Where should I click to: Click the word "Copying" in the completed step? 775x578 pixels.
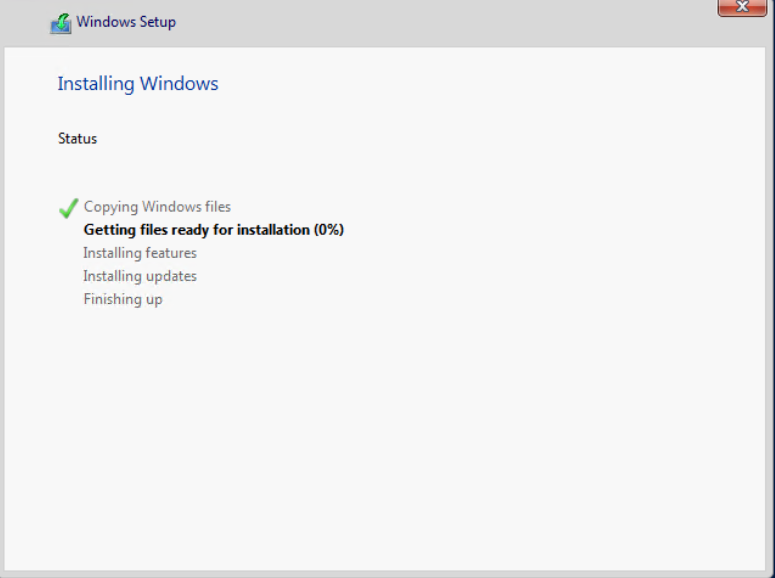coord(110,207)
